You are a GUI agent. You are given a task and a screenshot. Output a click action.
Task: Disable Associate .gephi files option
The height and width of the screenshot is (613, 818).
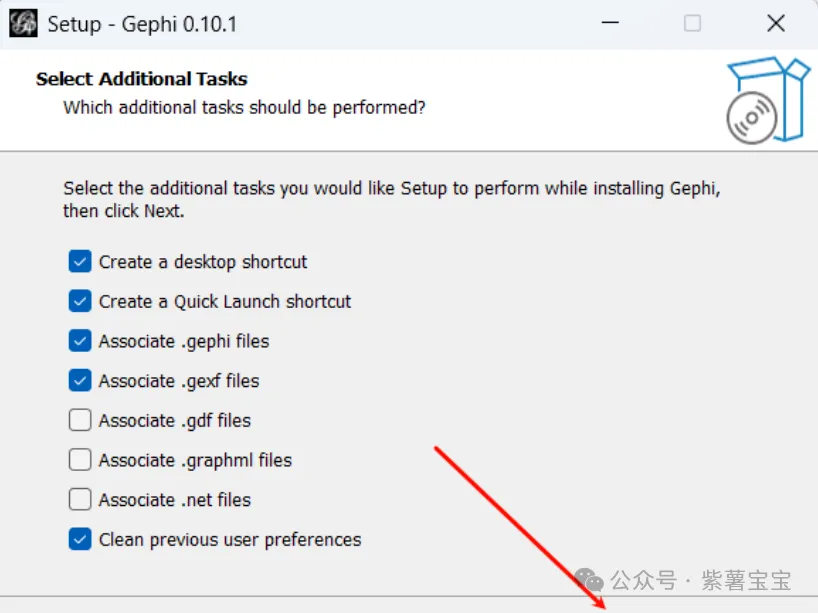(x=80, y=341)
